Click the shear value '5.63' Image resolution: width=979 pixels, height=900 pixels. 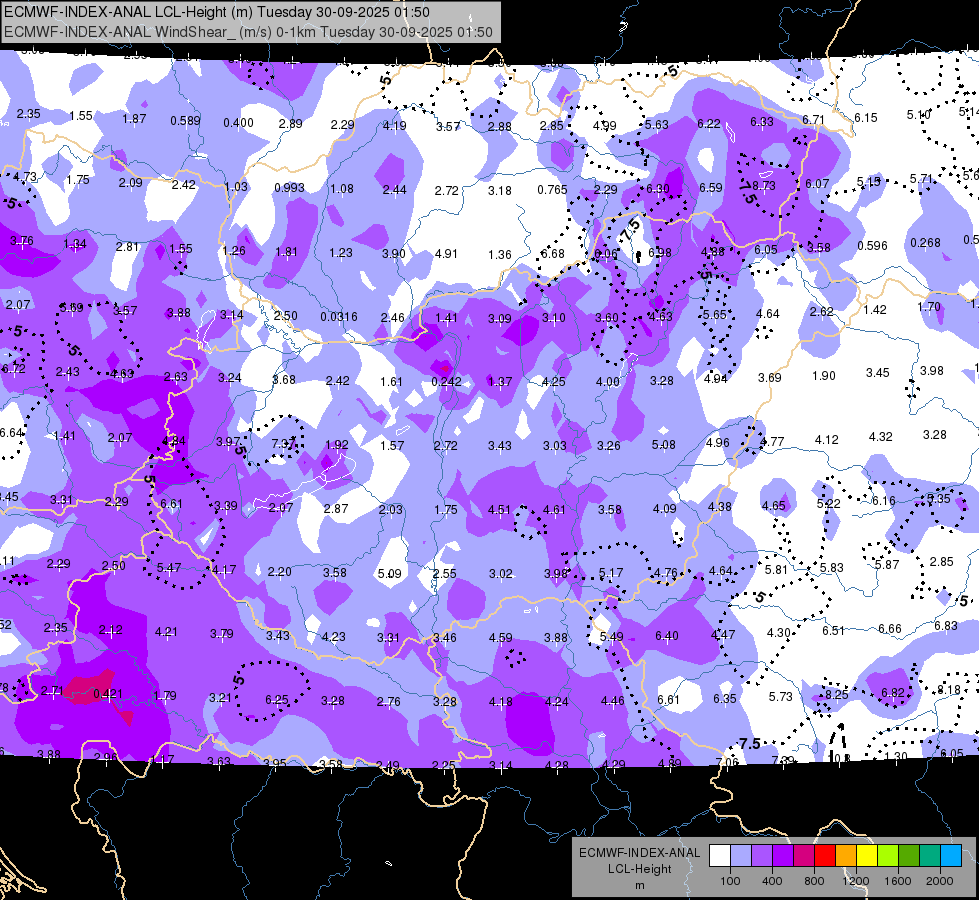[657, 124]
